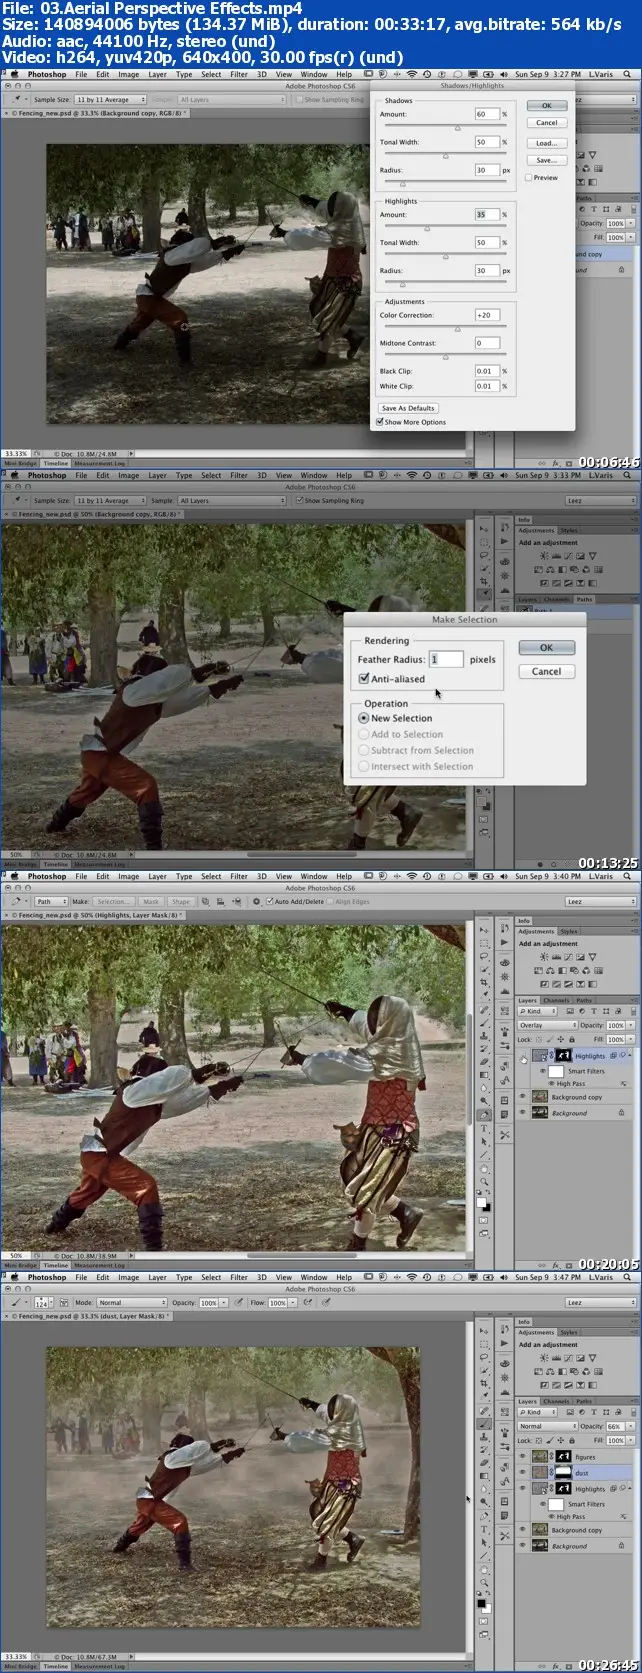Add a Brightness/Contrast adjustment in the 00:20:05 frame
Screen dimensions: 642x1673
tap(544, 957)
